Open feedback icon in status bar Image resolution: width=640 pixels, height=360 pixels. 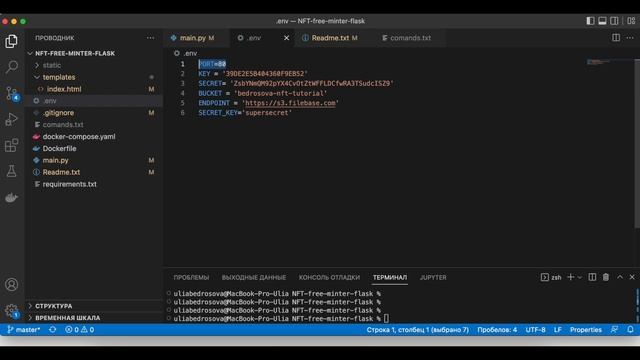(x=614, y=329)
